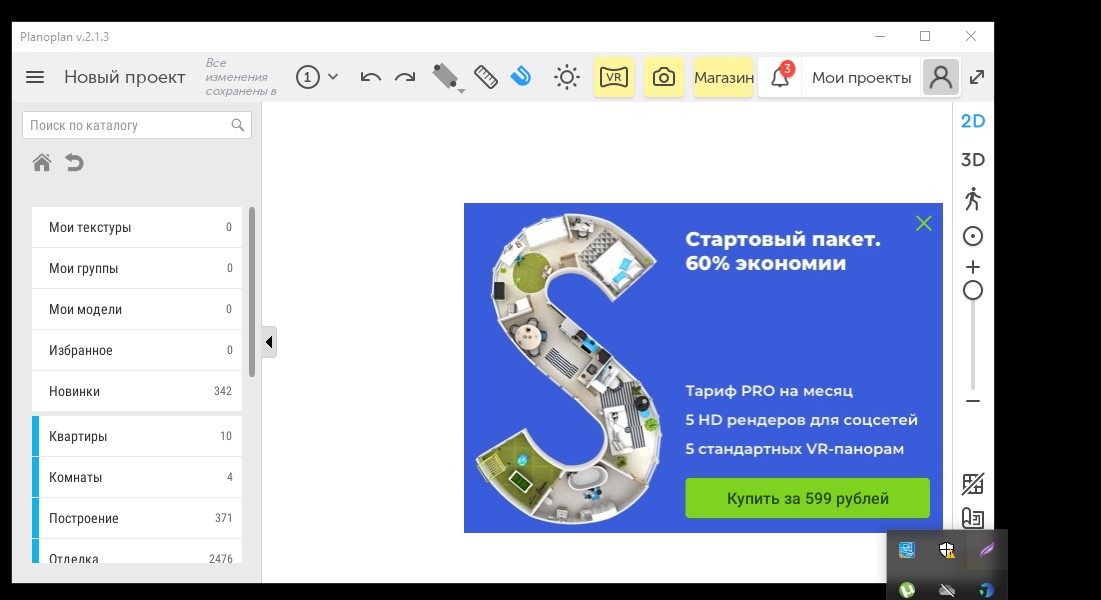Click the OneDrive cloud tray icon

947,590
